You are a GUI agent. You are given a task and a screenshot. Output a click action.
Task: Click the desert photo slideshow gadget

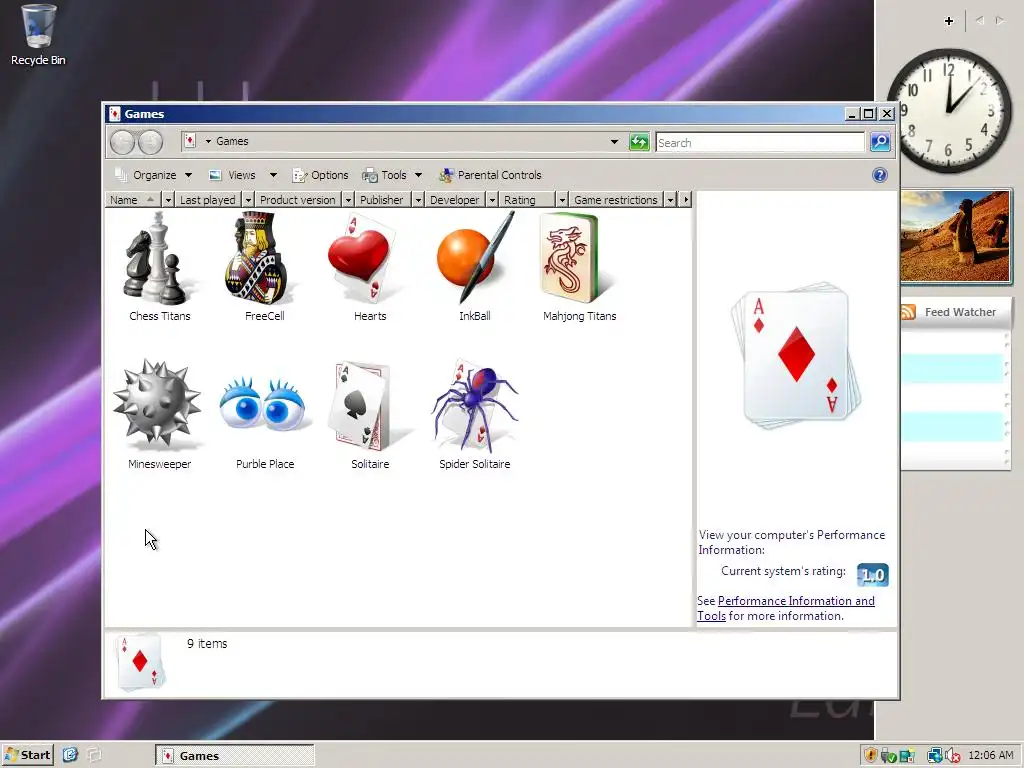(x=955, y=236)
